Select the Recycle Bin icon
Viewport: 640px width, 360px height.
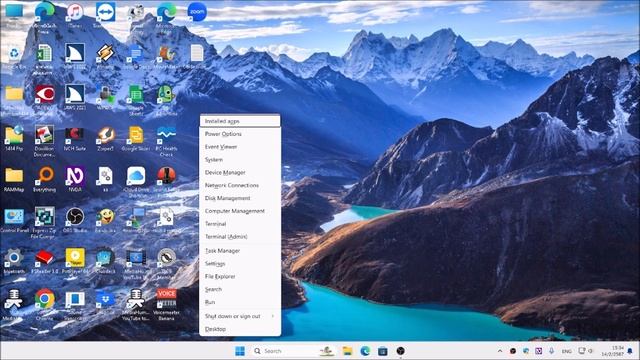point(14,56)
